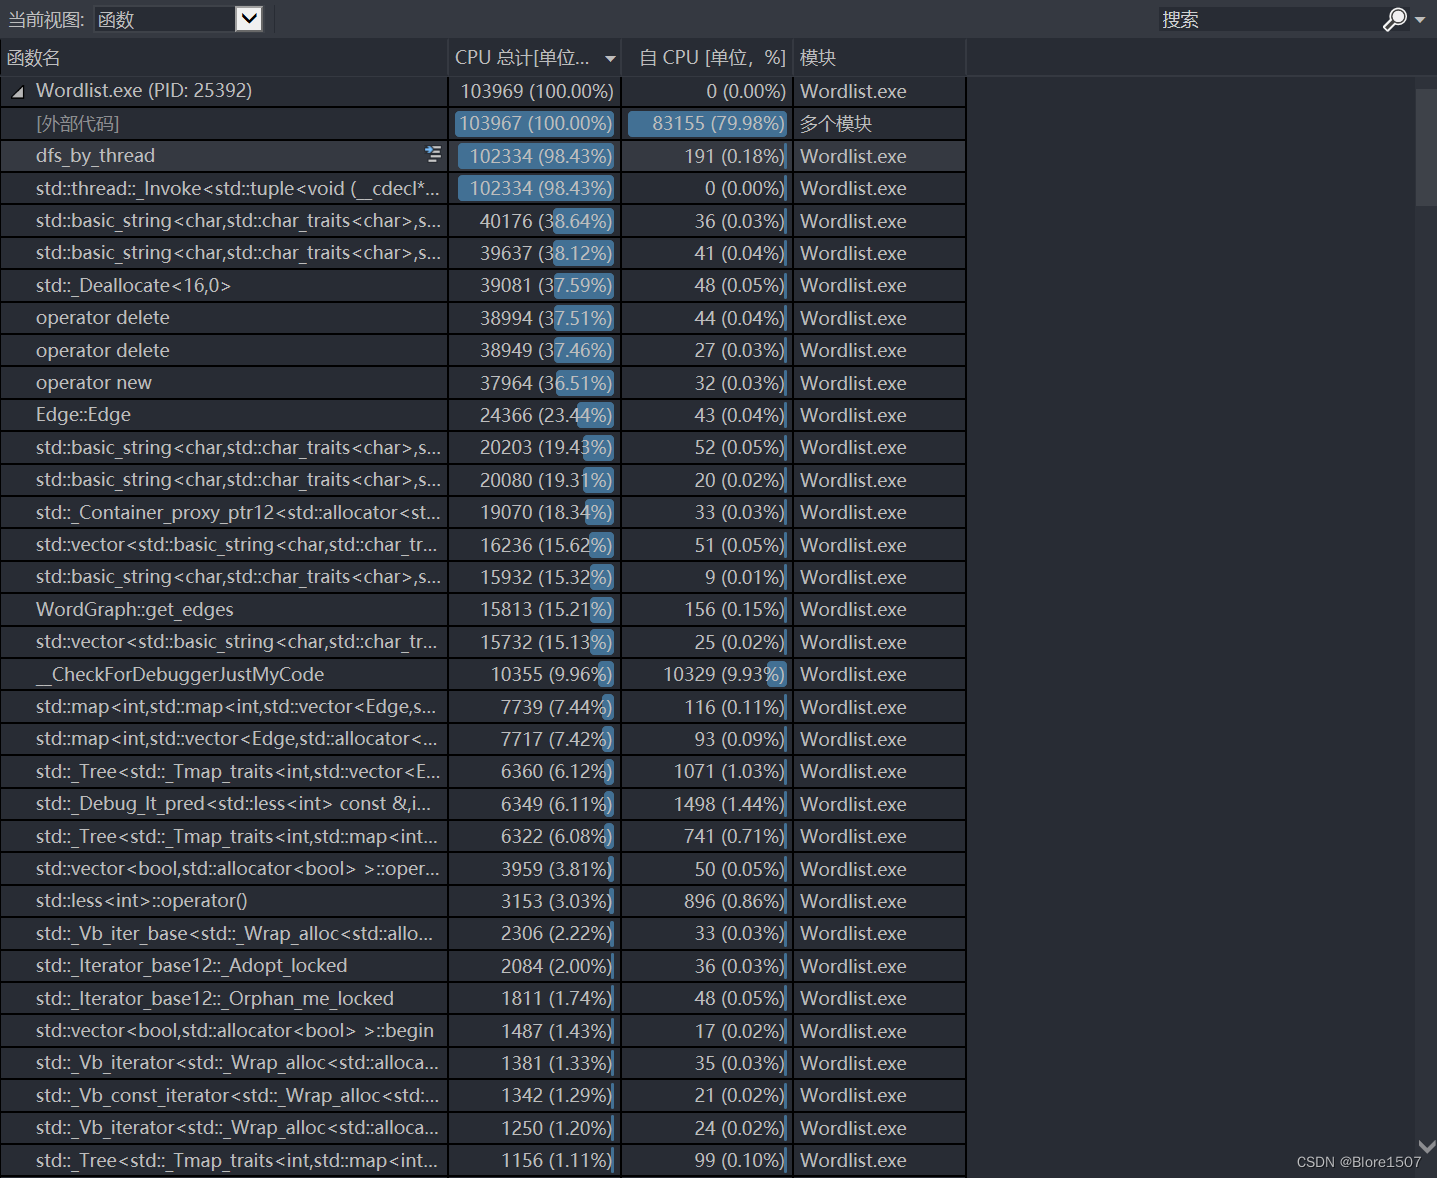Image resolution: width=1437 pixels, height=1178 pixels.
Task: Click the search magnifier icon
Action: (x=1394, y=19)
